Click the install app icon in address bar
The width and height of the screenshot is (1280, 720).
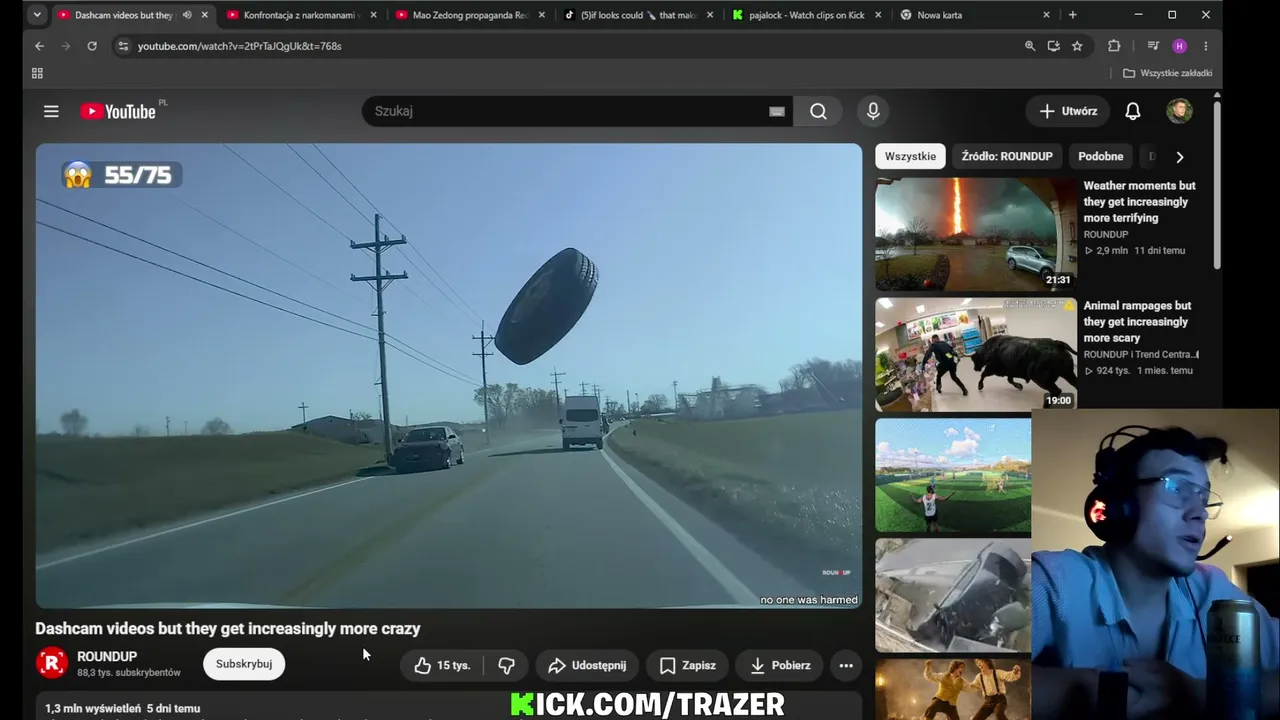[1053, 46]
